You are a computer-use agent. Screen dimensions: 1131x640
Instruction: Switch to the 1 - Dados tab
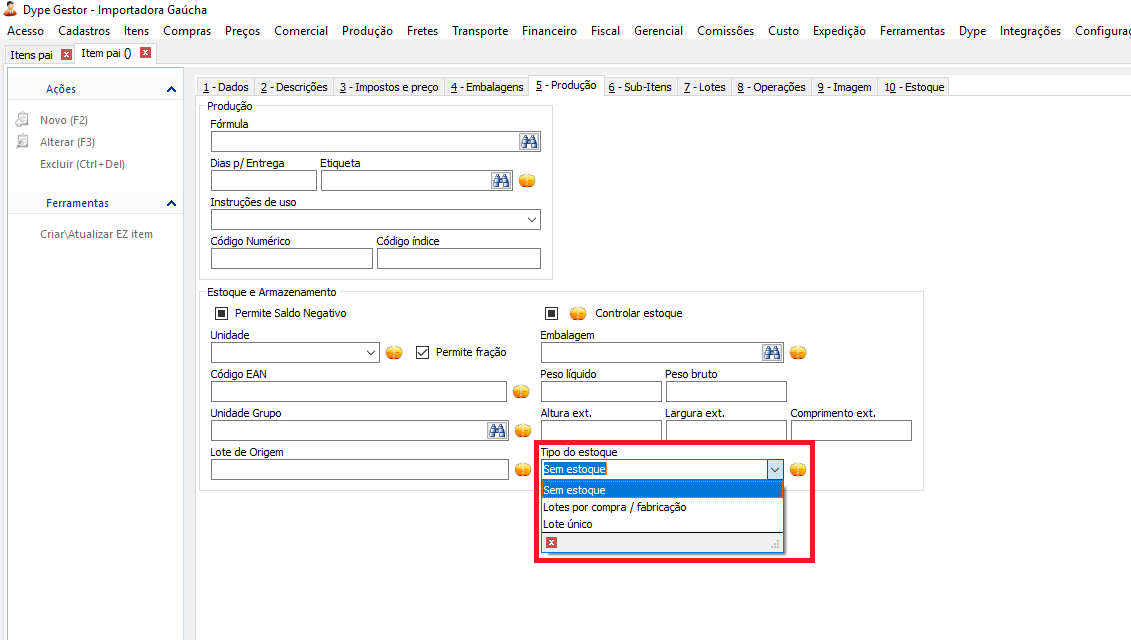[x=225, y=87]
